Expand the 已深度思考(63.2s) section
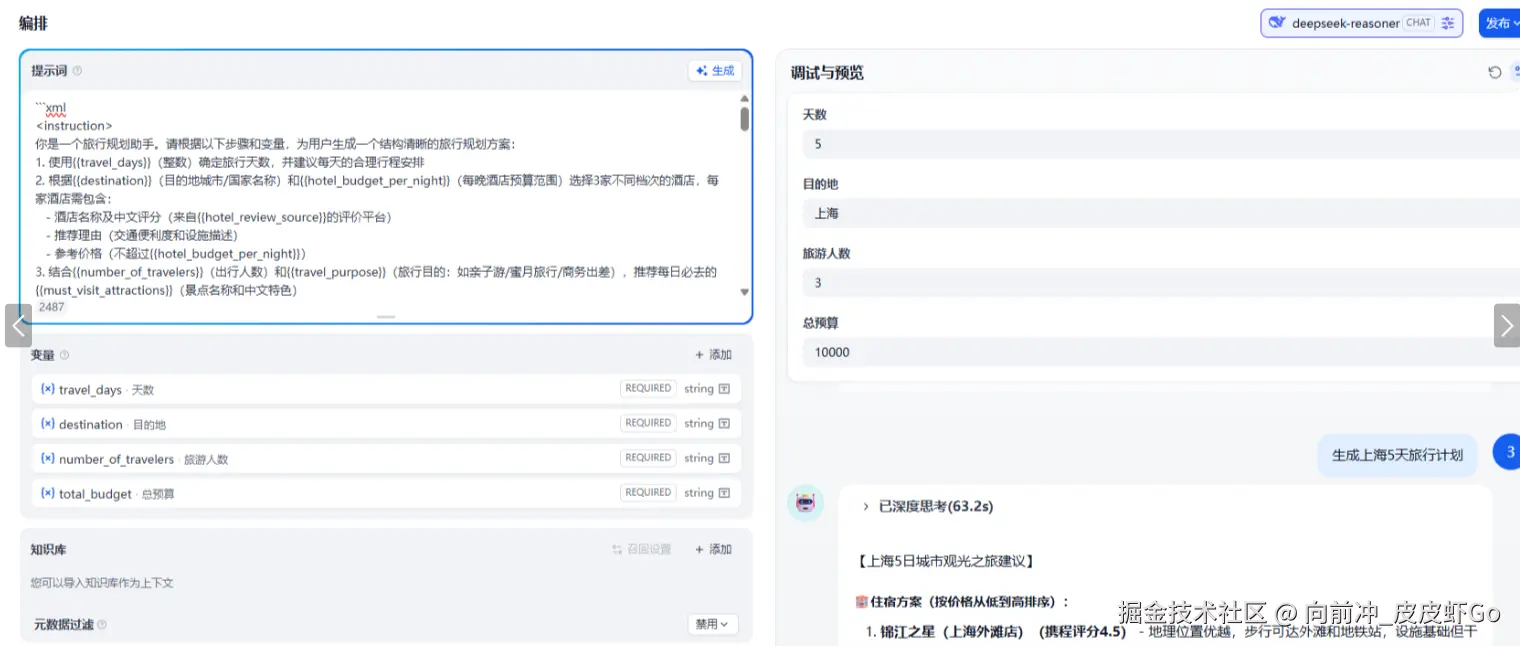Viewport: 1520px width, 646px height. 928,507
